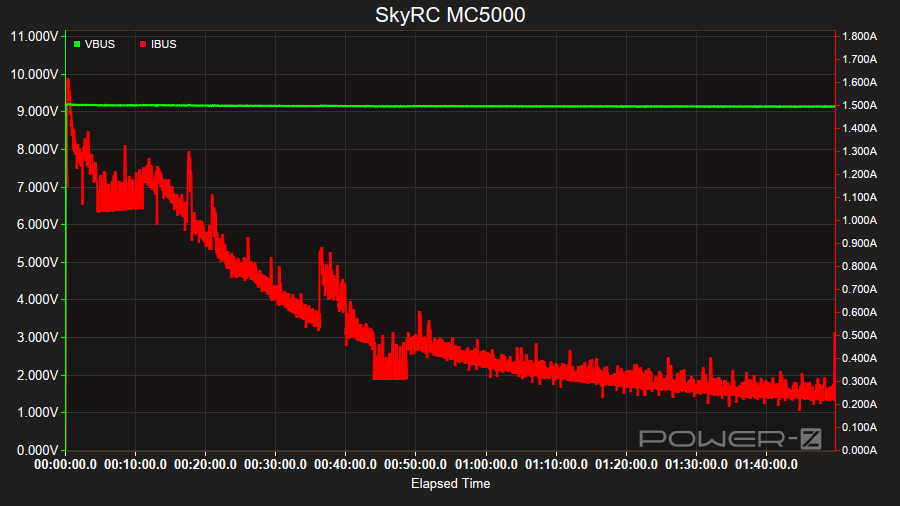Click the 0.500A current axis label
The width and height of the screenshot is (900, 506).
[x=859, y=336]
